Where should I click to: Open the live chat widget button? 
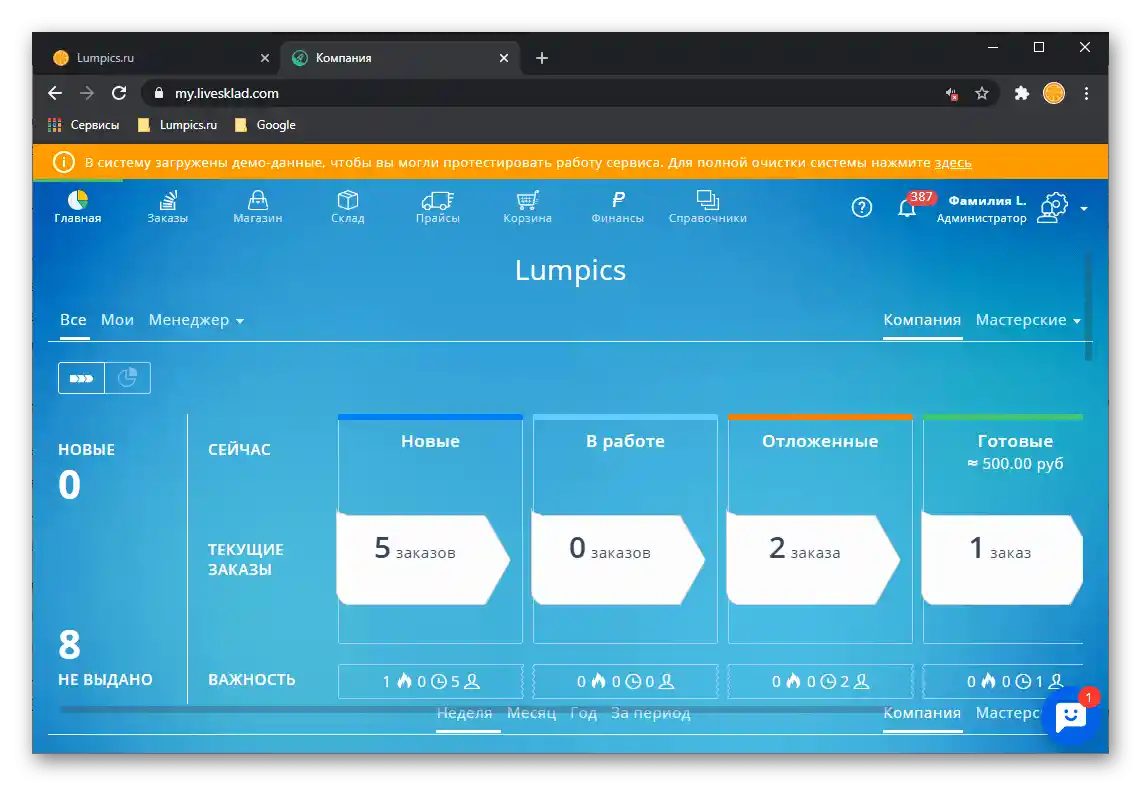click(x=1070, y=716)
